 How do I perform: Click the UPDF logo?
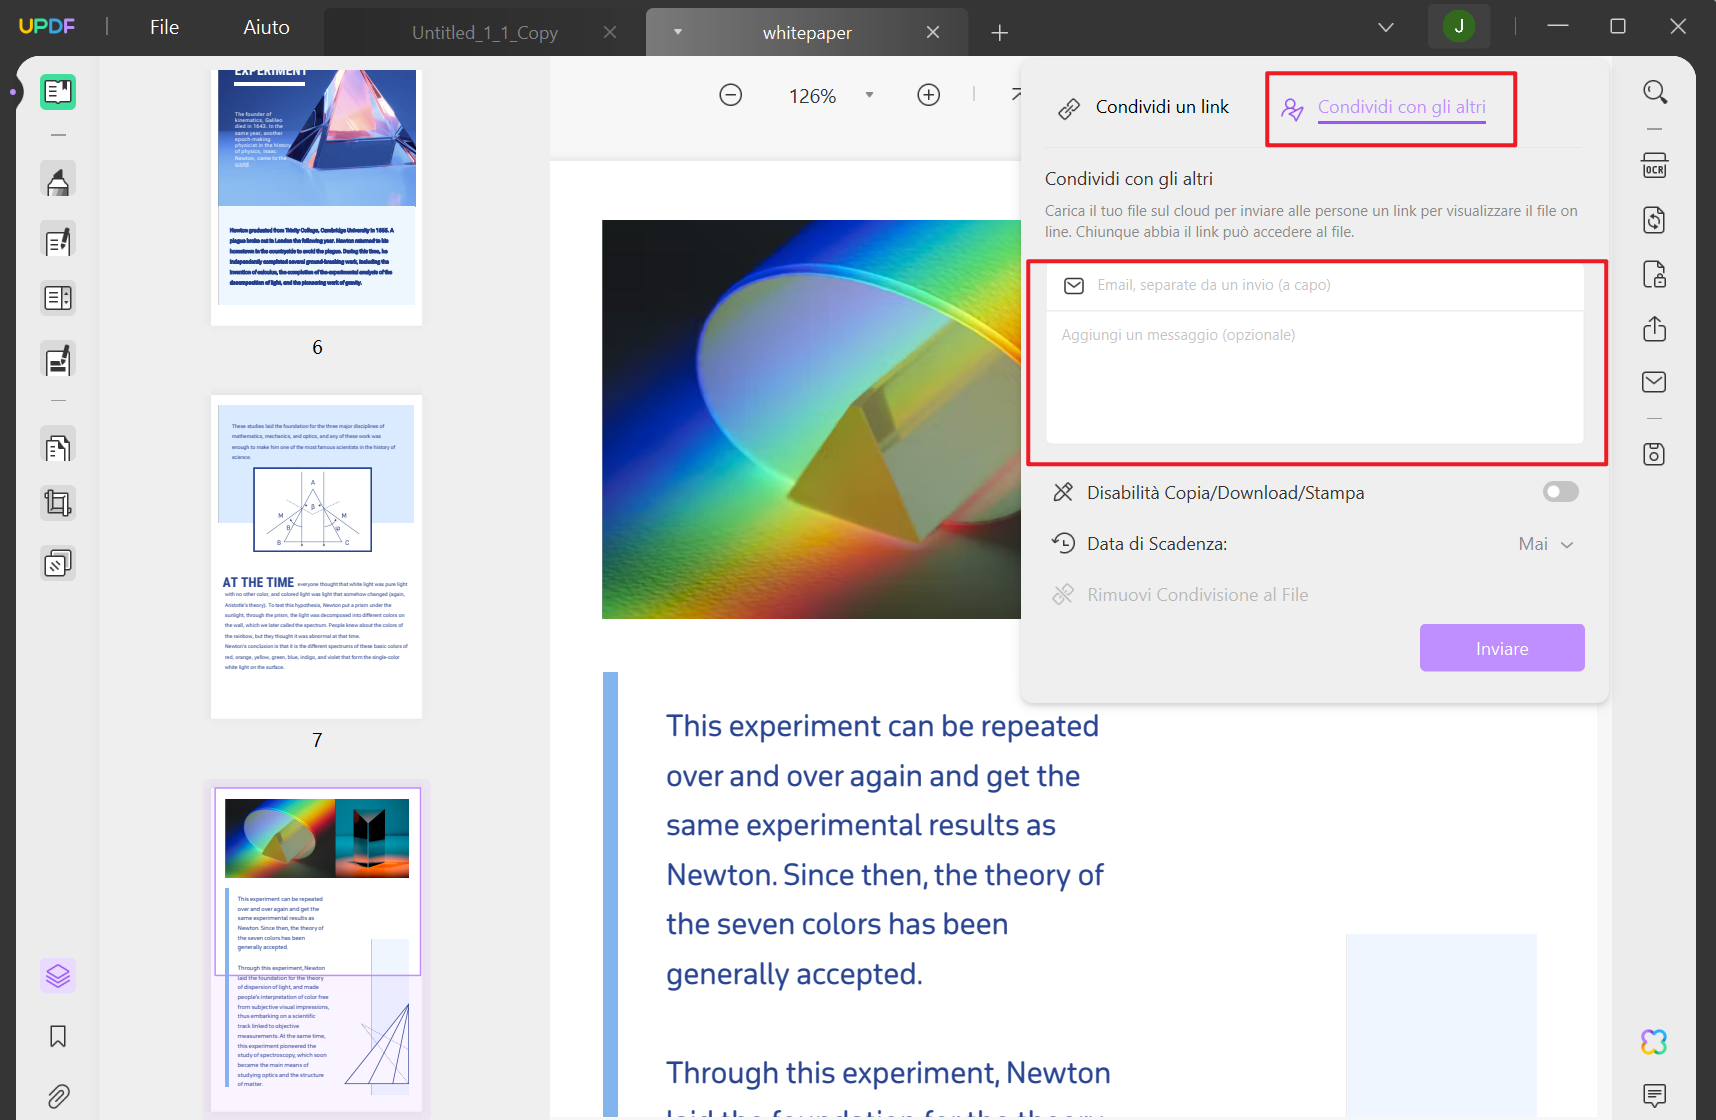[47, 26]
